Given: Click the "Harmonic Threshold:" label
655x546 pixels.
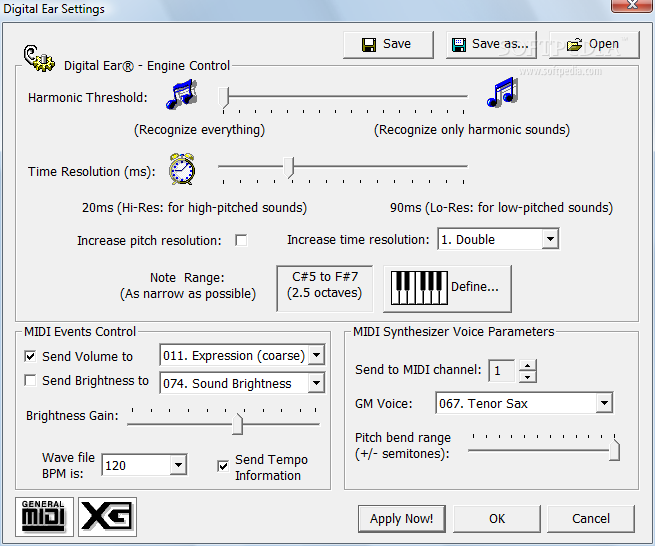Looking at the screenshot, I should [88, 98].
